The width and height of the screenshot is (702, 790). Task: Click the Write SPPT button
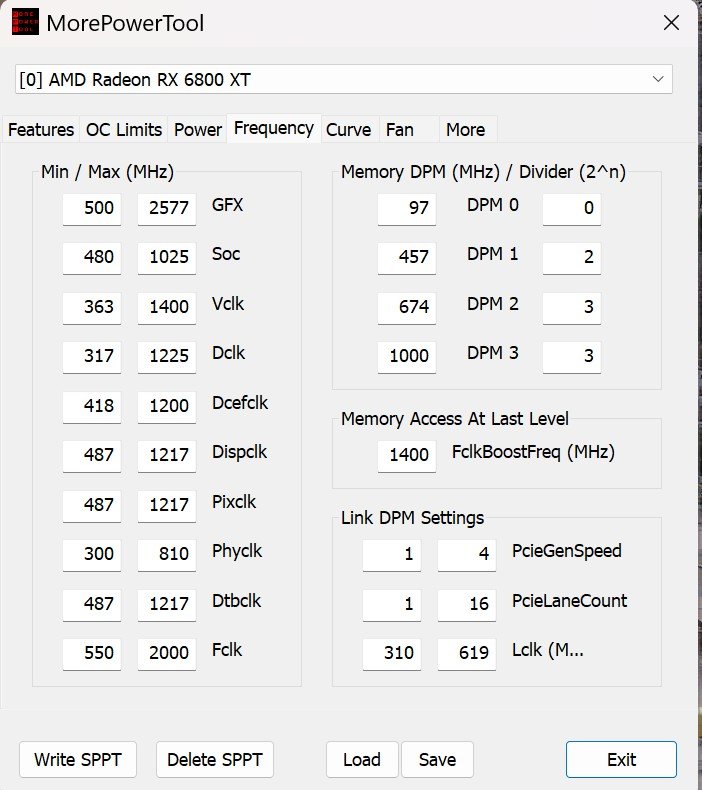click(x=78, y=759)
